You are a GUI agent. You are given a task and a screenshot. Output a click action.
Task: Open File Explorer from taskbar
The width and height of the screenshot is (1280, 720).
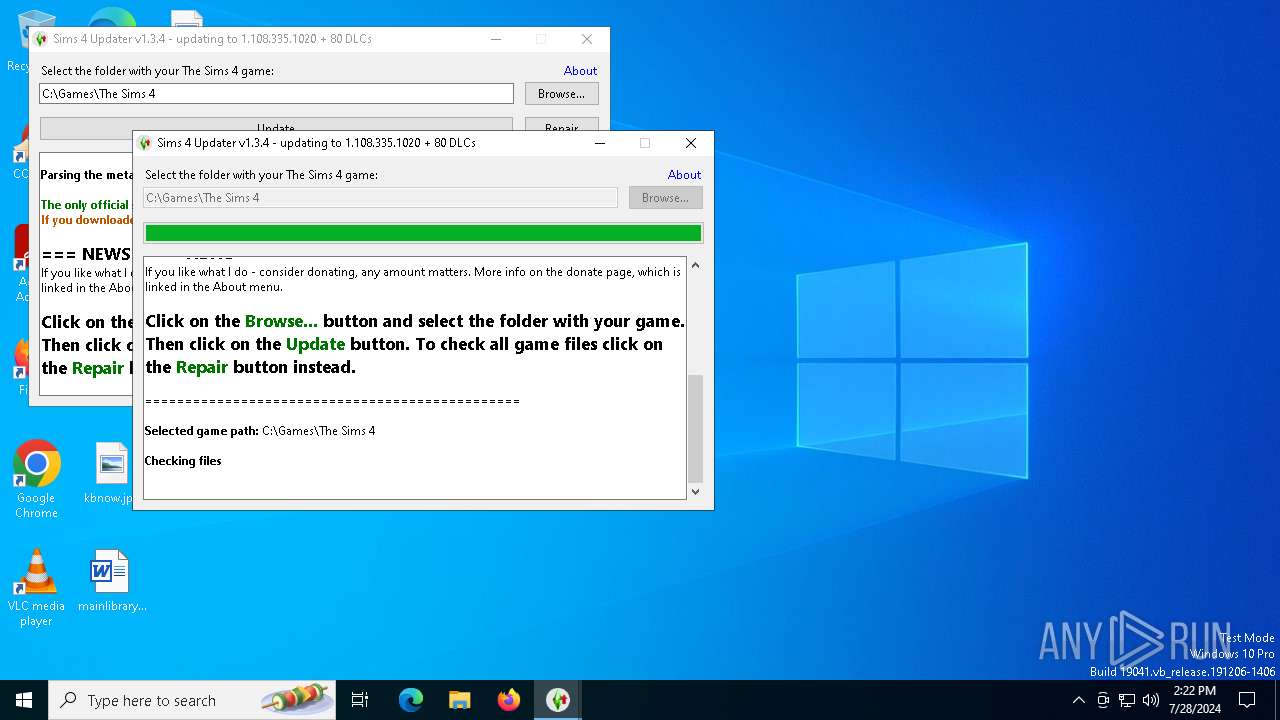pos(459,700)
